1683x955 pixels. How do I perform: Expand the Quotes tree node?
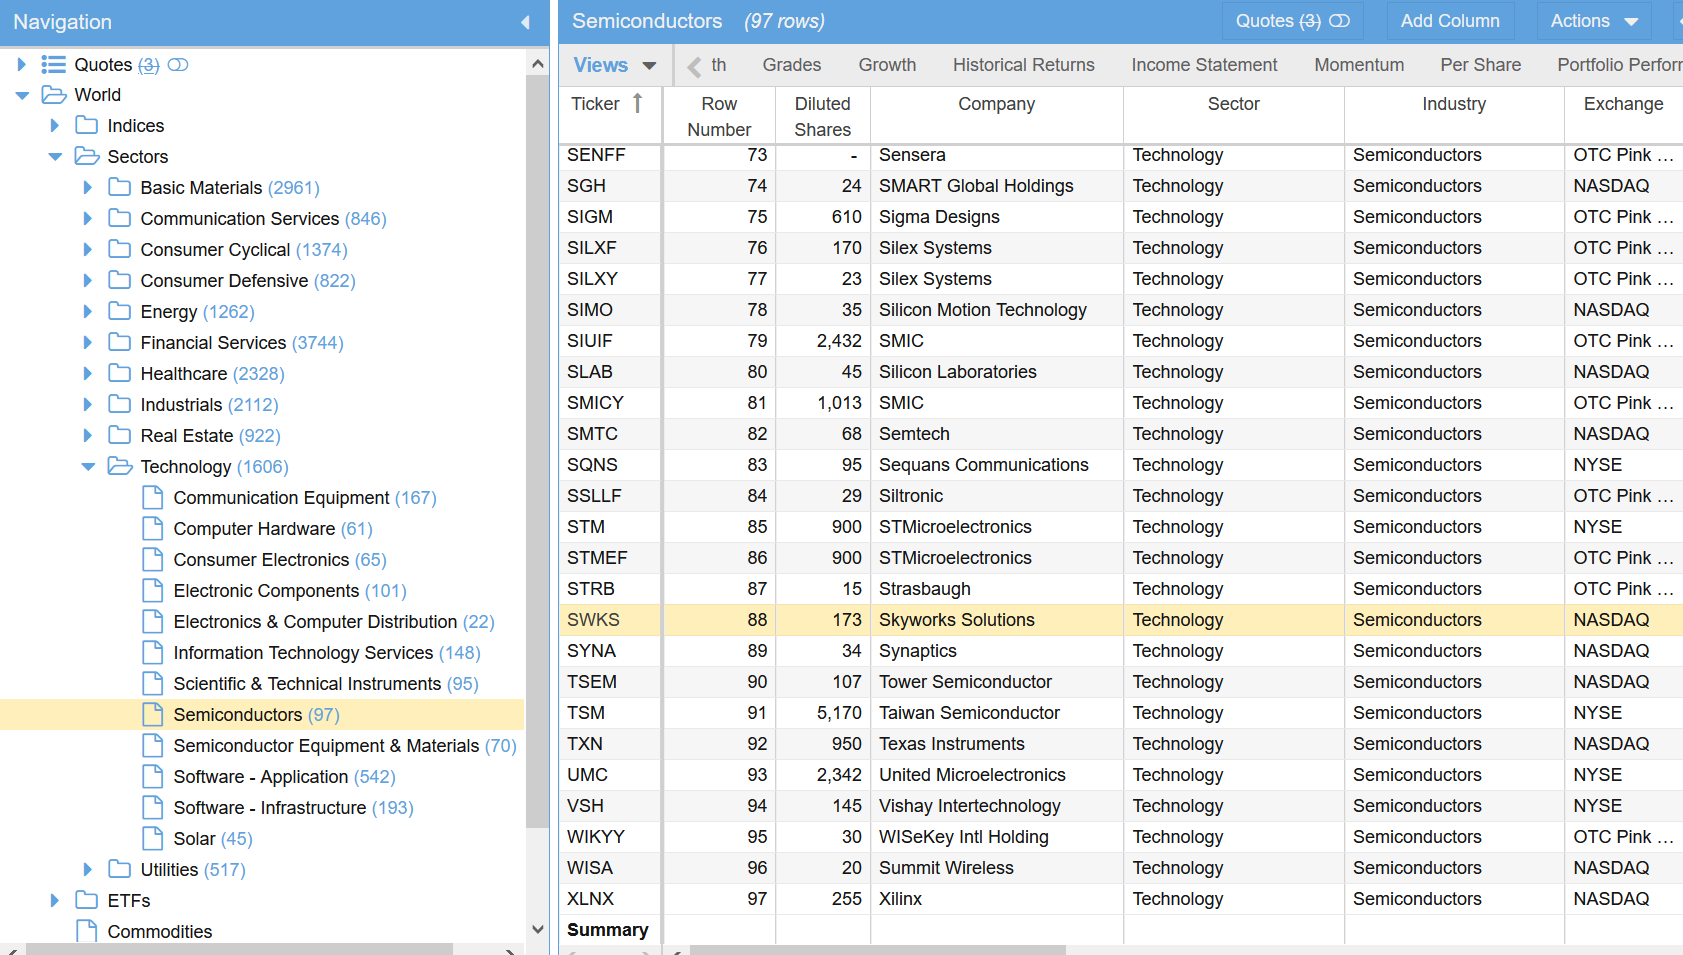coord(22,65)
